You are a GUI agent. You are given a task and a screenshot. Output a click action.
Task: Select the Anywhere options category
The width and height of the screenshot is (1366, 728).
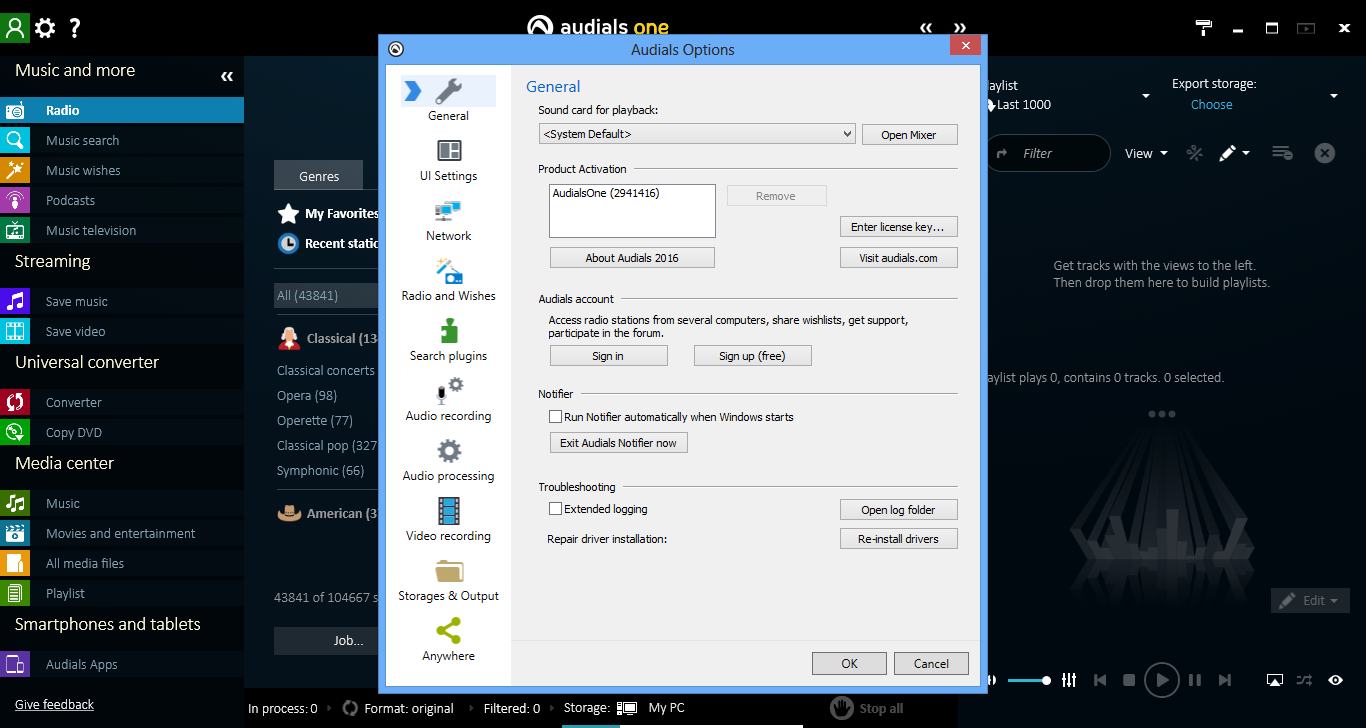click(448, 640)
